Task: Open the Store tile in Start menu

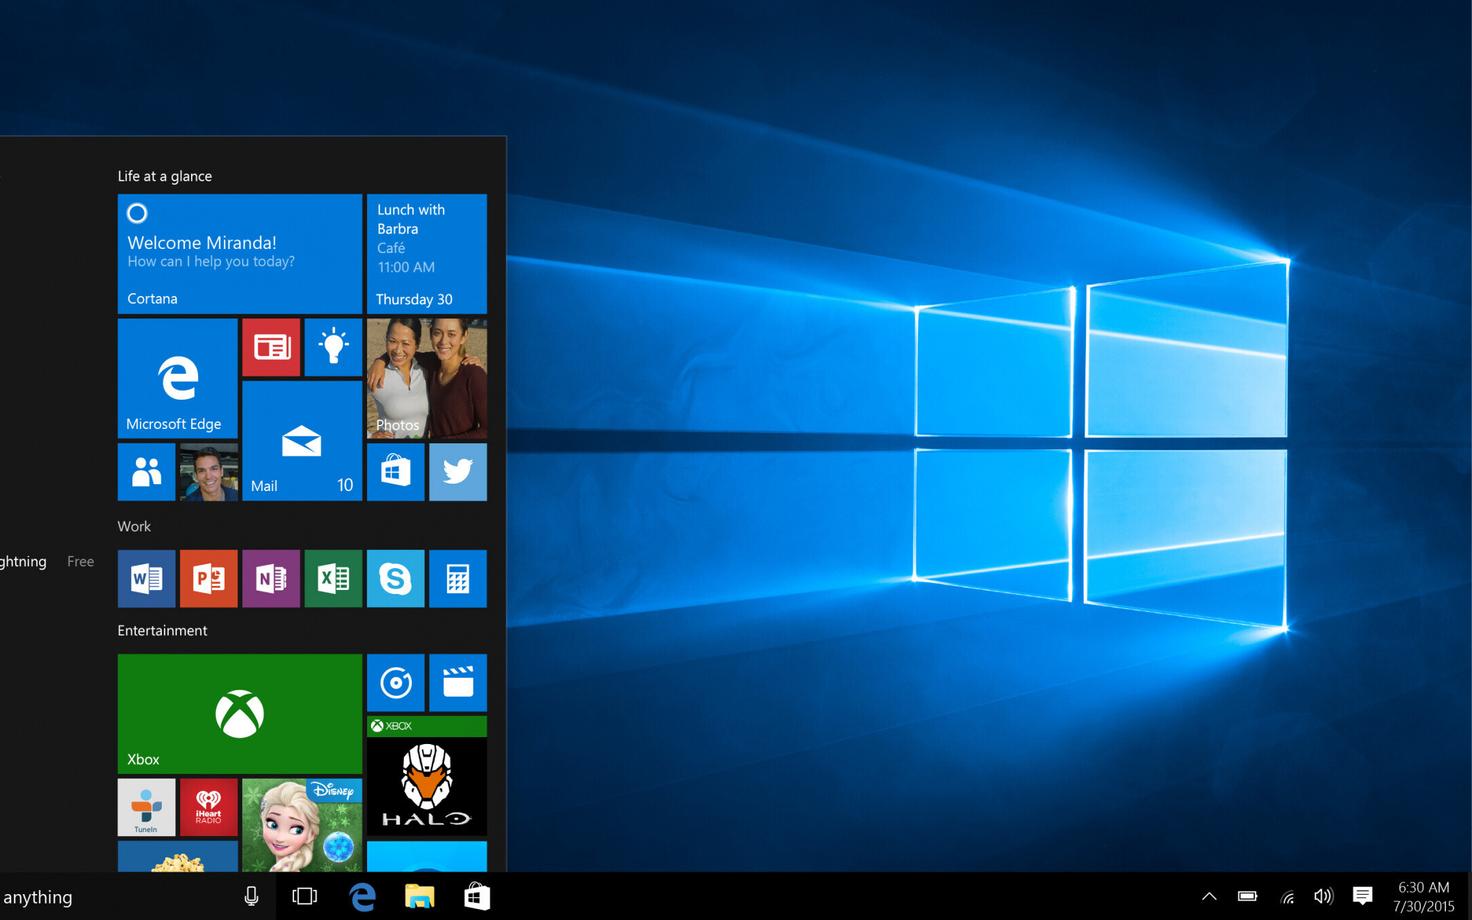Action: coord(395,472)
